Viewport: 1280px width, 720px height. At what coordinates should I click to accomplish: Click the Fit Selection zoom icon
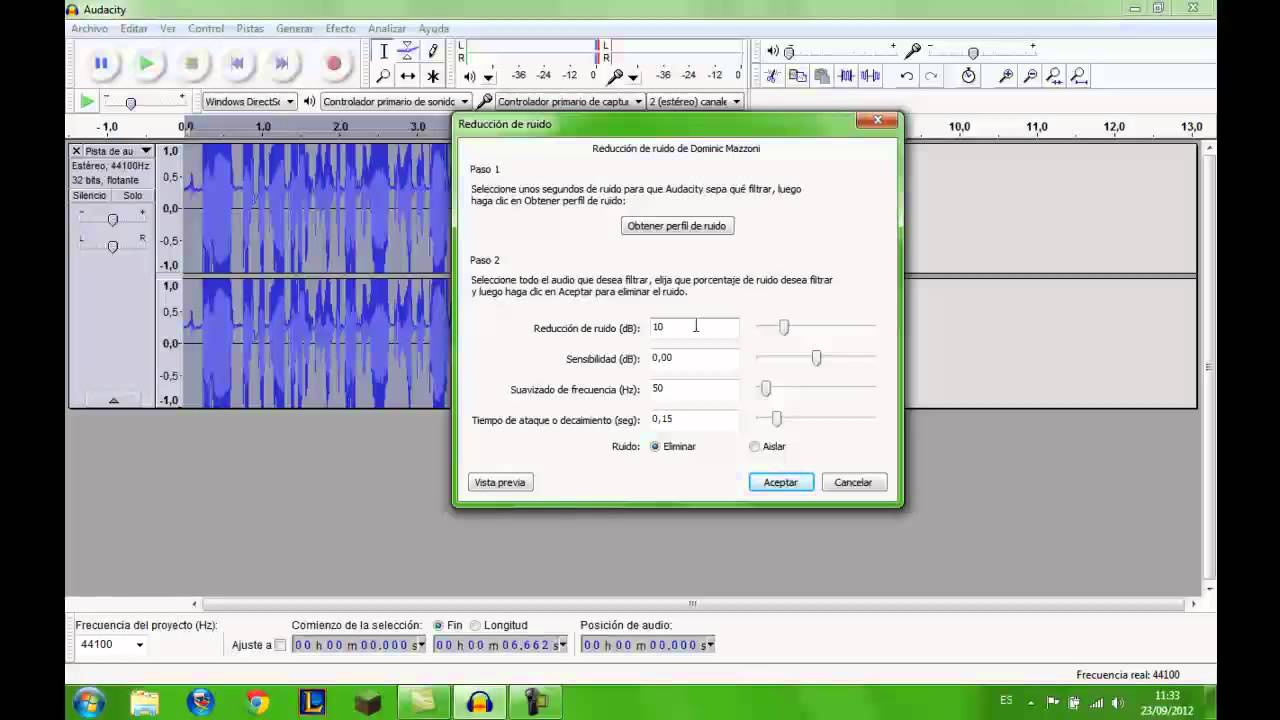coord(1054,76)
